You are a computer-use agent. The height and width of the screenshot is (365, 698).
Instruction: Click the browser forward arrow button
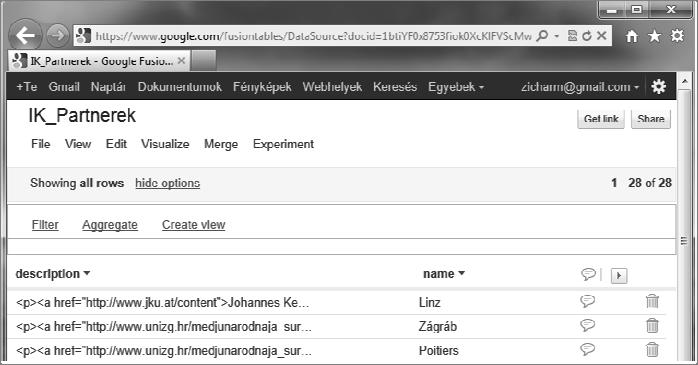[57, 36]
